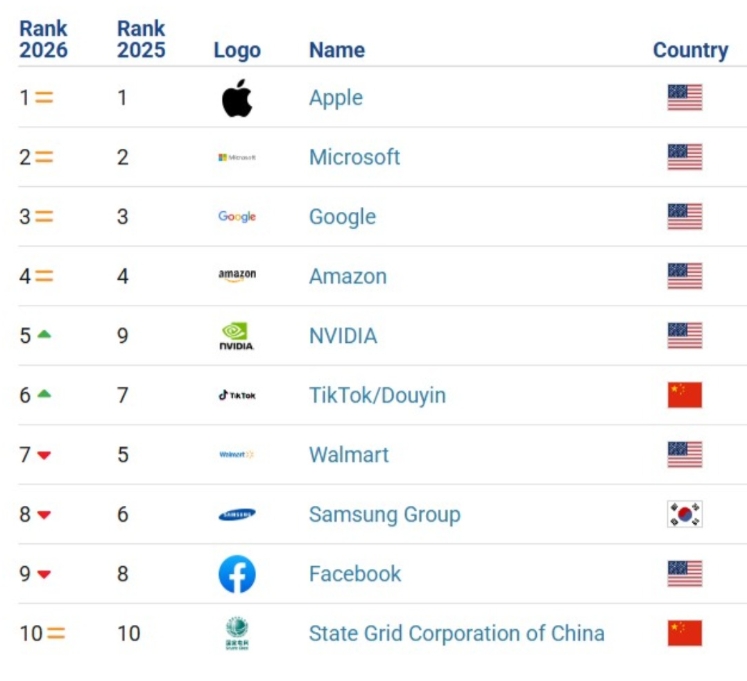Open State Grid Corporation of China link
This screenshot has height=681, width=747.
point(456,633)
